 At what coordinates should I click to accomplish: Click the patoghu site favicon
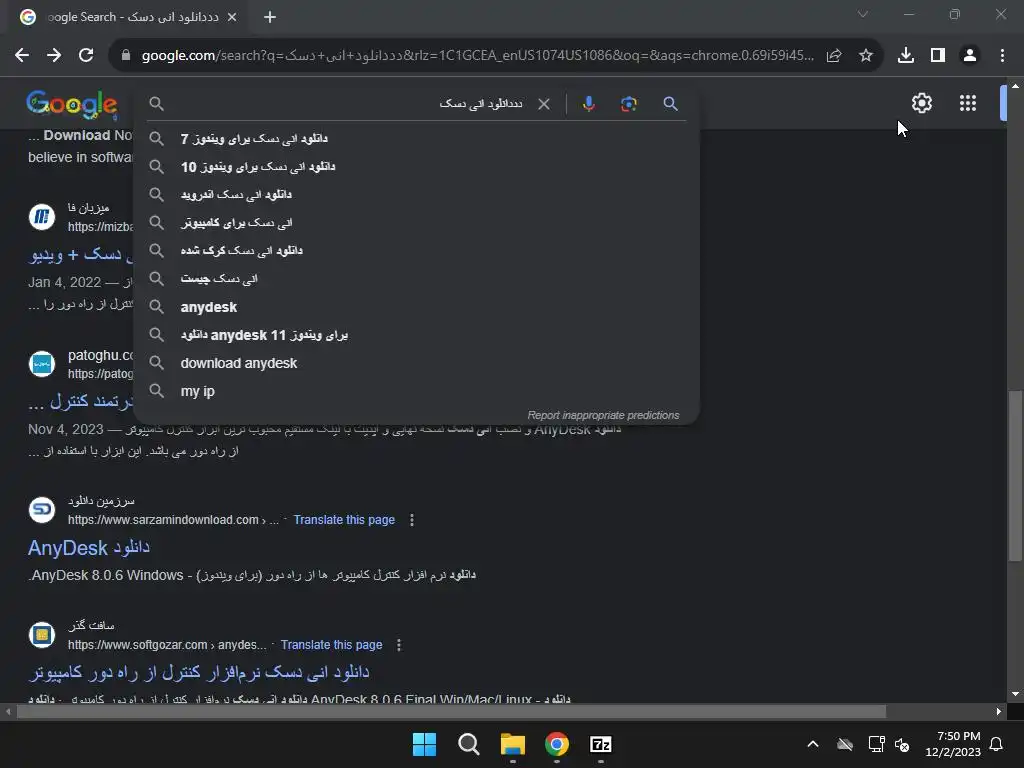tap(42, 364)
